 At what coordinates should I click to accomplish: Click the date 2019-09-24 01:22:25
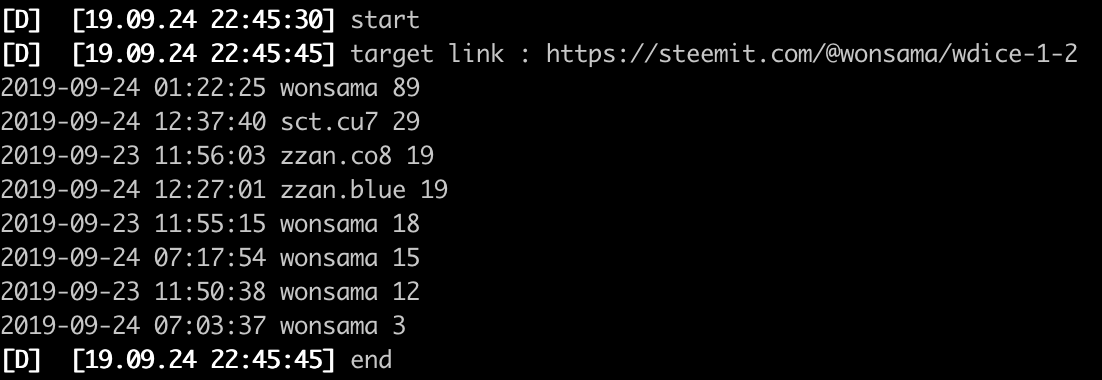point(134,88)
